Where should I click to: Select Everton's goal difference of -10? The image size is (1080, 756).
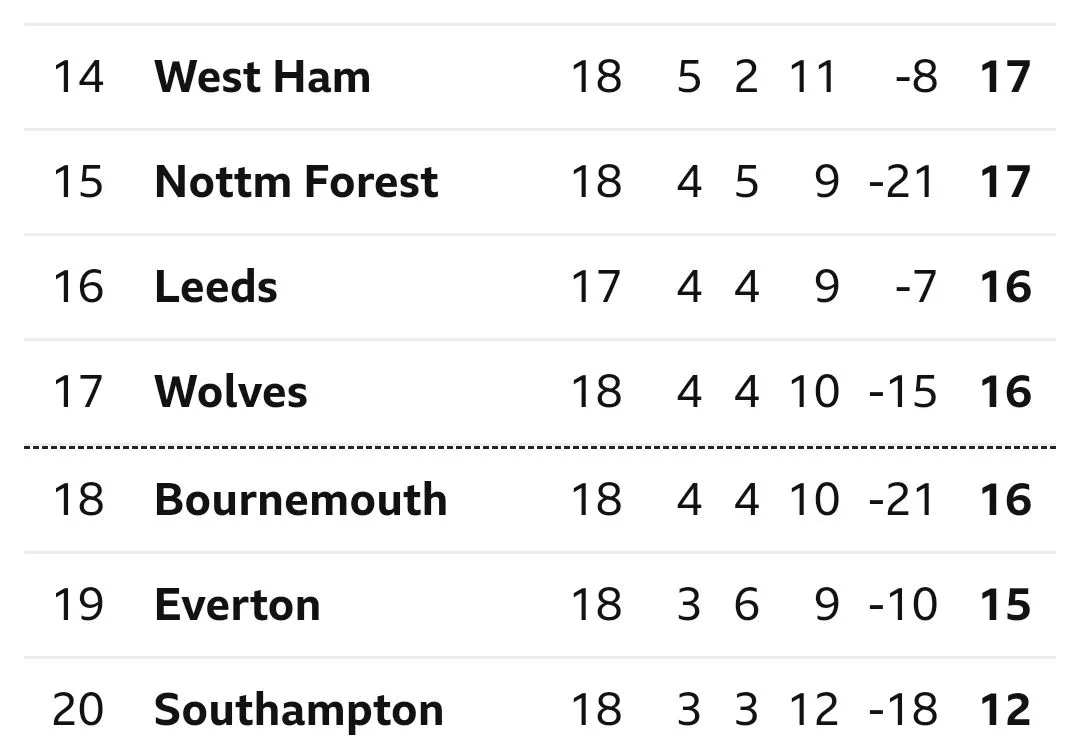tap(902, 606)
